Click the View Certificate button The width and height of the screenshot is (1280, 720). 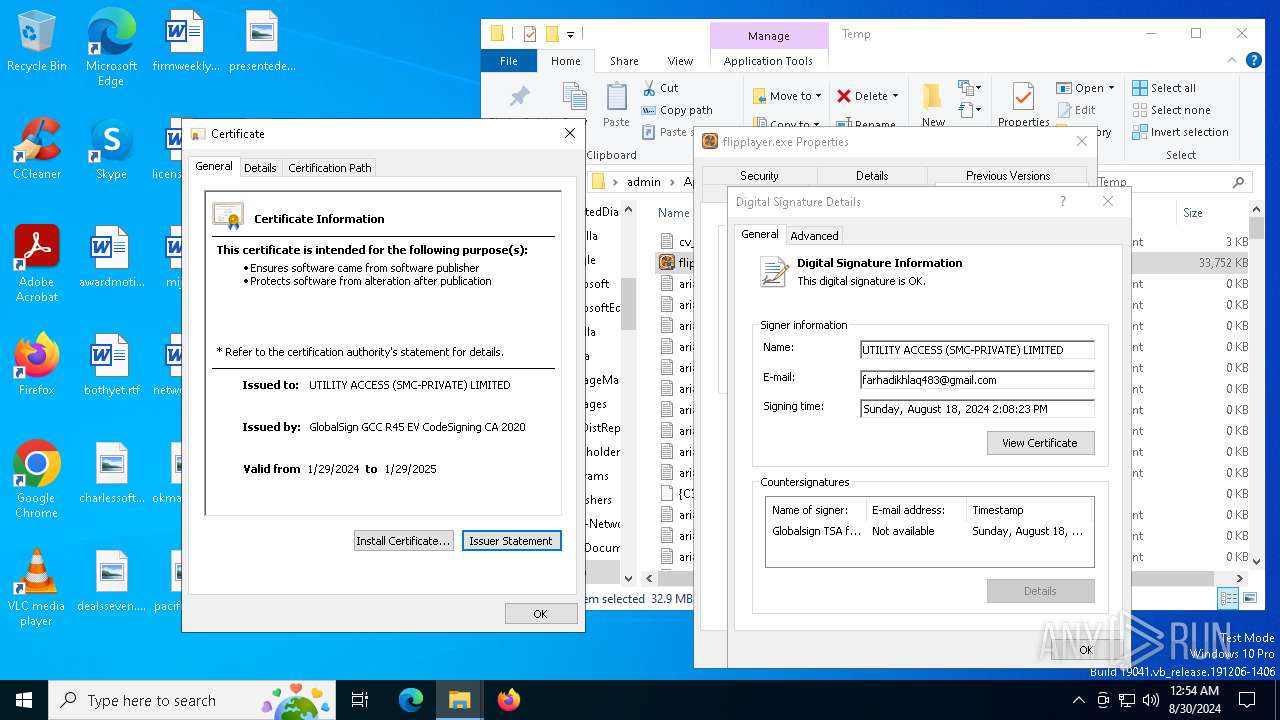(1040, 443)
